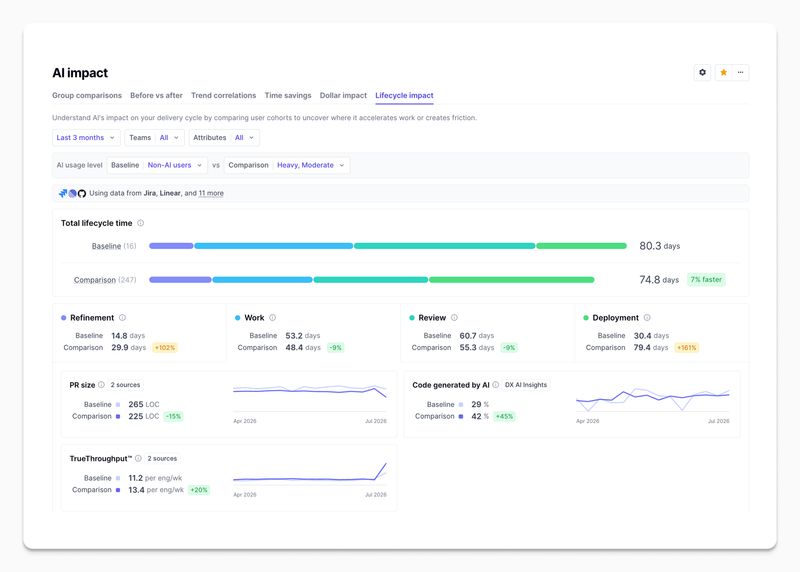Open Baseline Non-AI users dropdown
The image size is (800, 572).
pyautogui.click(x=157, y=165)
